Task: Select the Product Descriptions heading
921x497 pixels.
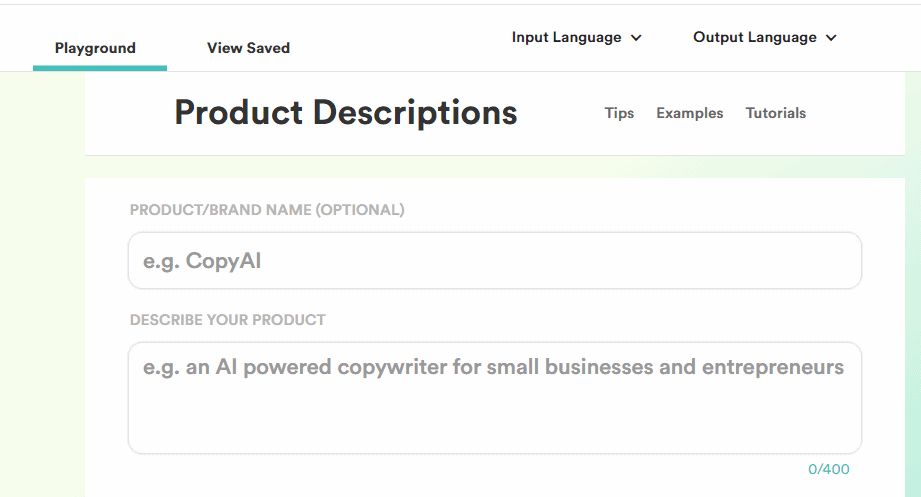Action: tap(345, 112)
